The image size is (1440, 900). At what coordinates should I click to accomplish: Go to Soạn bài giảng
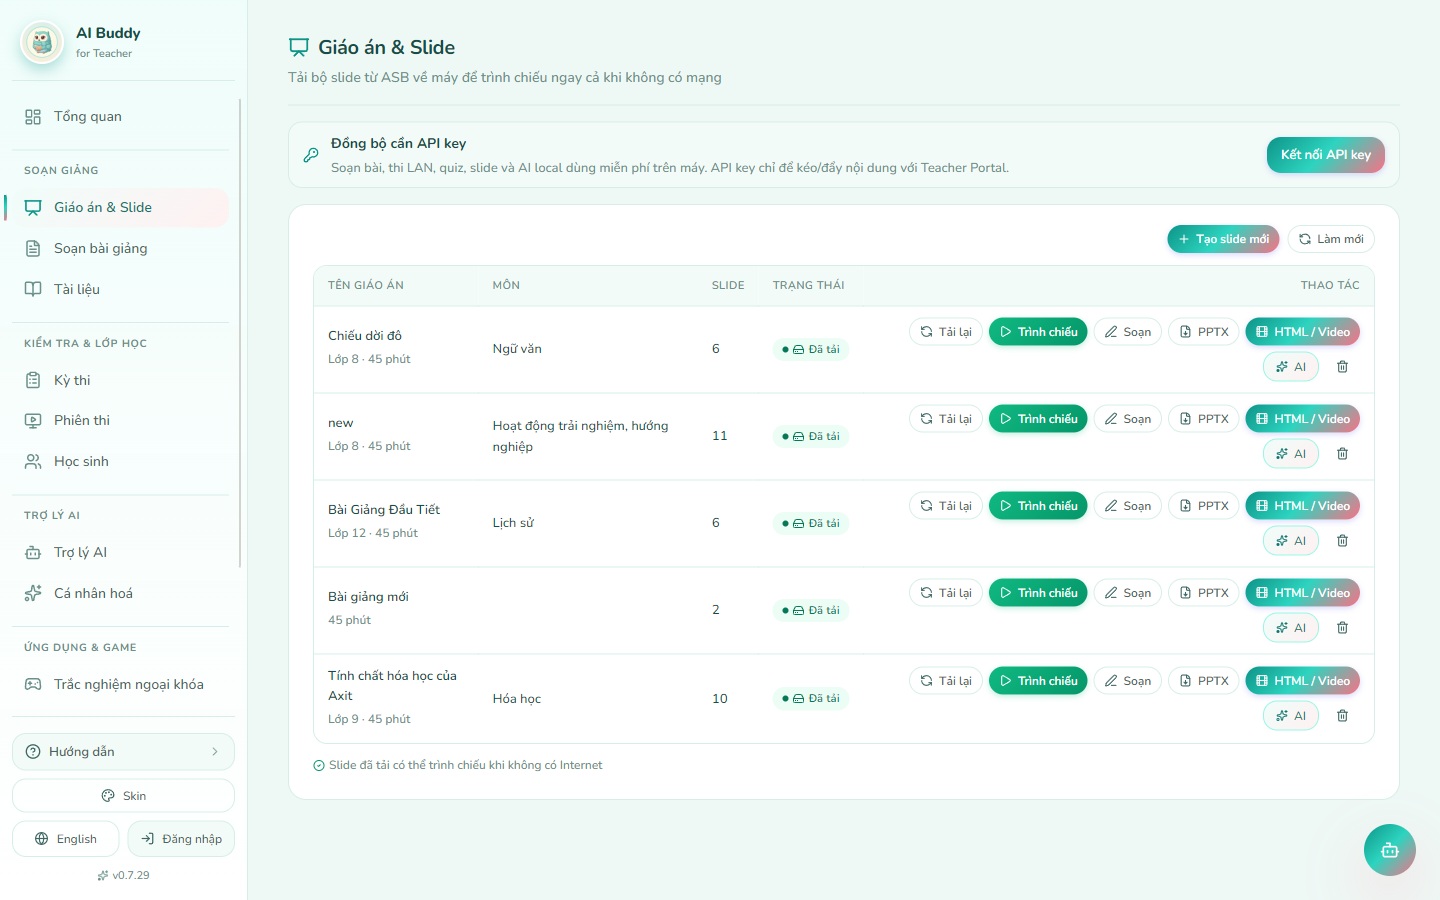pyautogui.click(x=120, y=249)
